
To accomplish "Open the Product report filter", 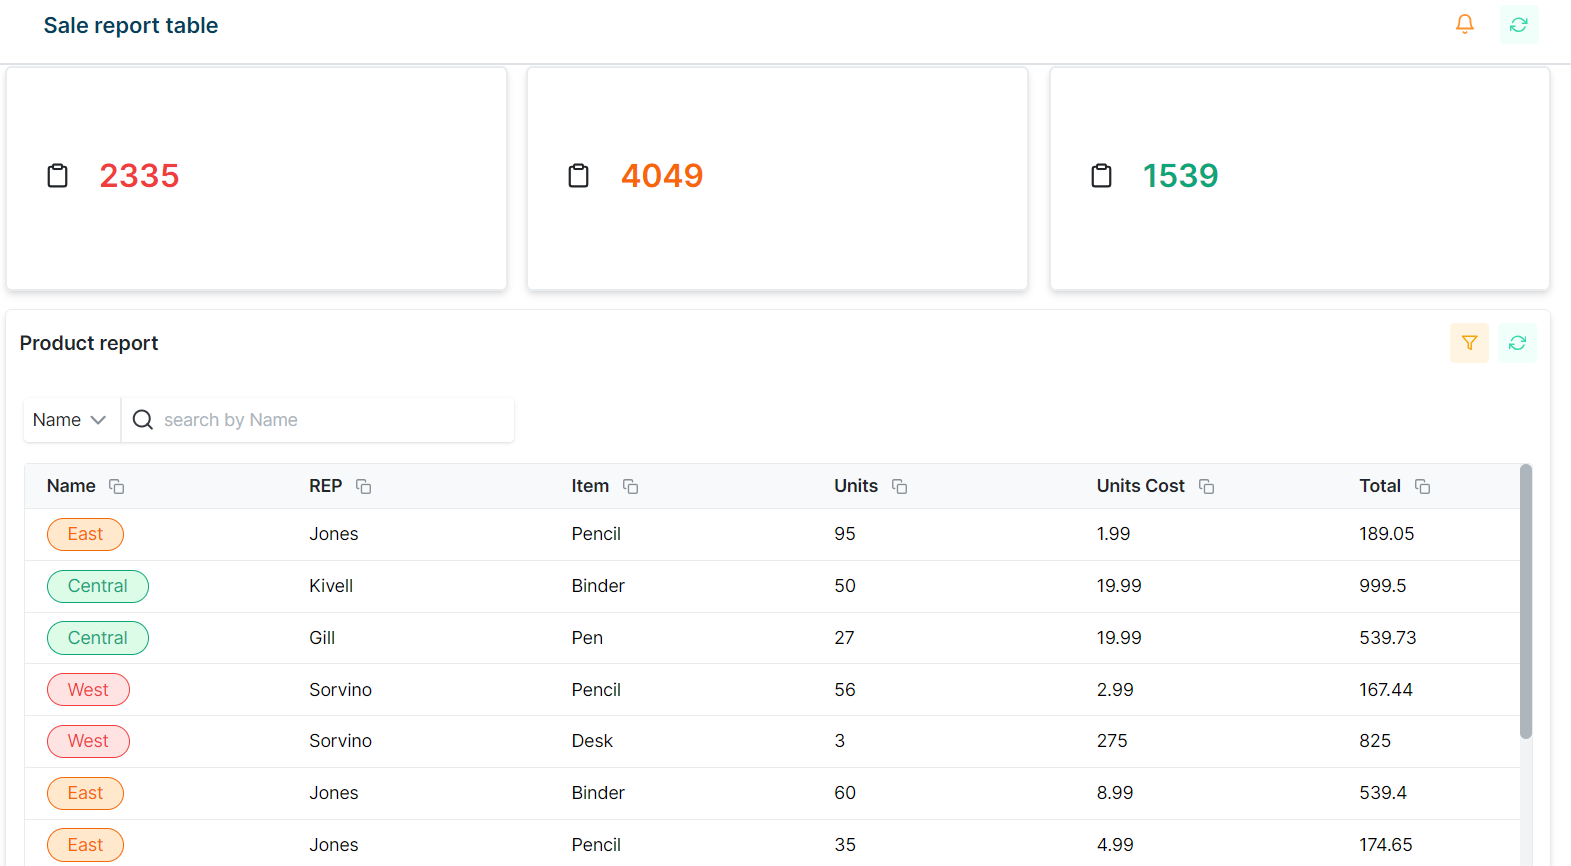I will tap(1469, 343).
